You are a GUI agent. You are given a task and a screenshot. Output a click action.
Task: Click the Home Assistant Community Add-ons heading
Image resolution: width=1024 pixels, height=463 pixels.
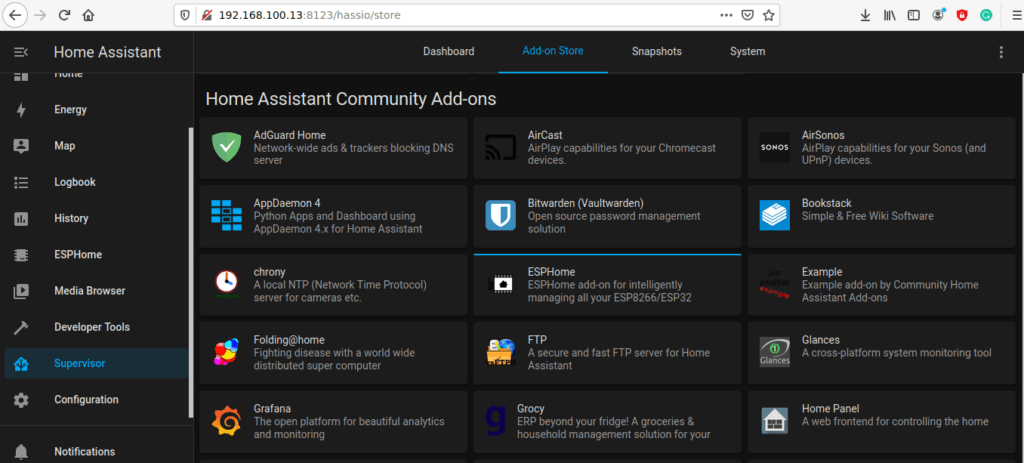click(351, 99)
